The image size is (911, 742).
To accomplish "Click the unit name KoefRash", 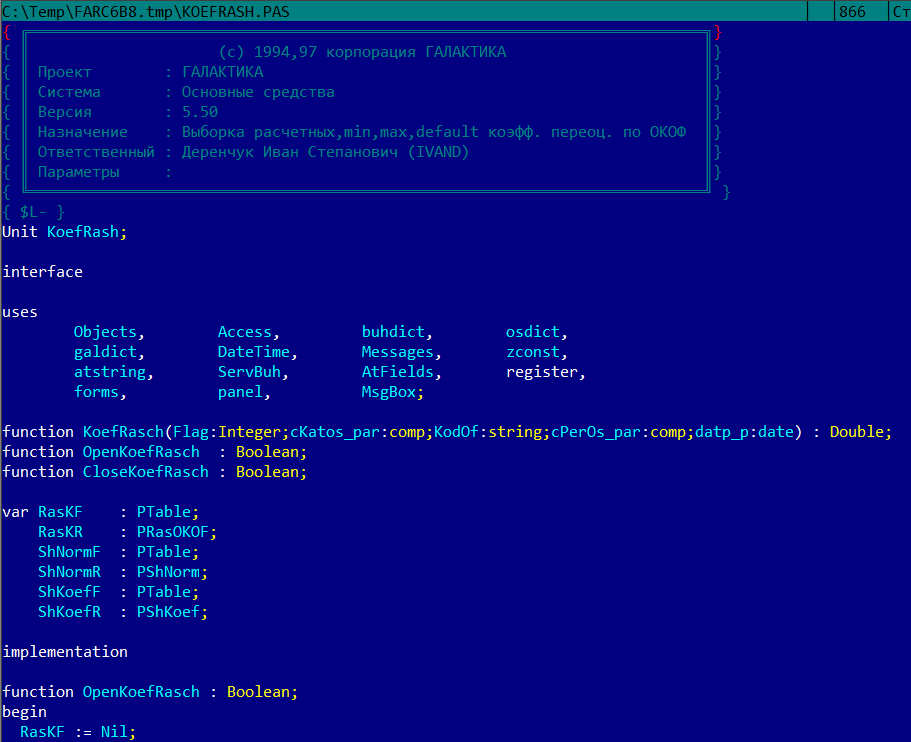I will (x=83, y=232).
